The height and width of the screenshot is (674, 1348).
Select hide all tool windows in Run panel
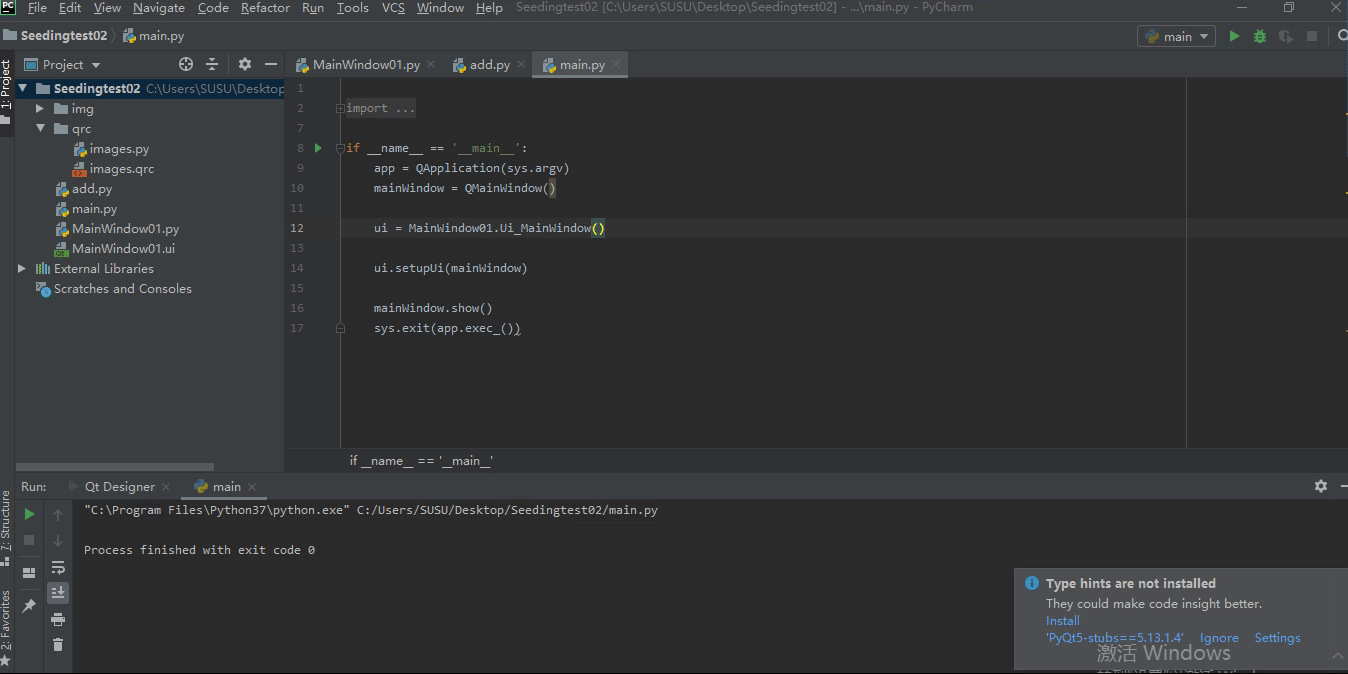click(x=28, y=572)
